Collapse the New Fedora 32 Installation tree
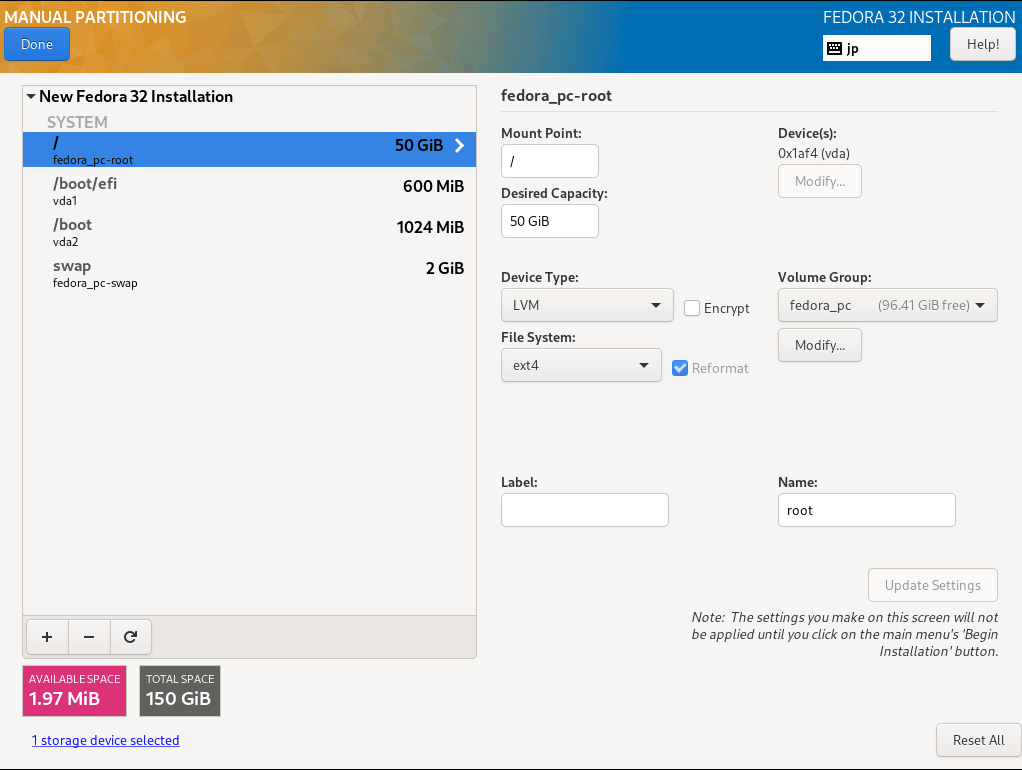The width and height of the screenshot is (1022, 770). [x=31, y=96]
